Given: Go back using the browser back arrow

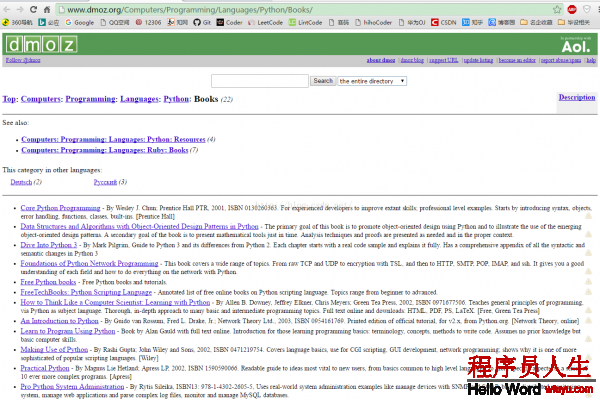Looking at the screenshot, I should [x=7, y=10].
